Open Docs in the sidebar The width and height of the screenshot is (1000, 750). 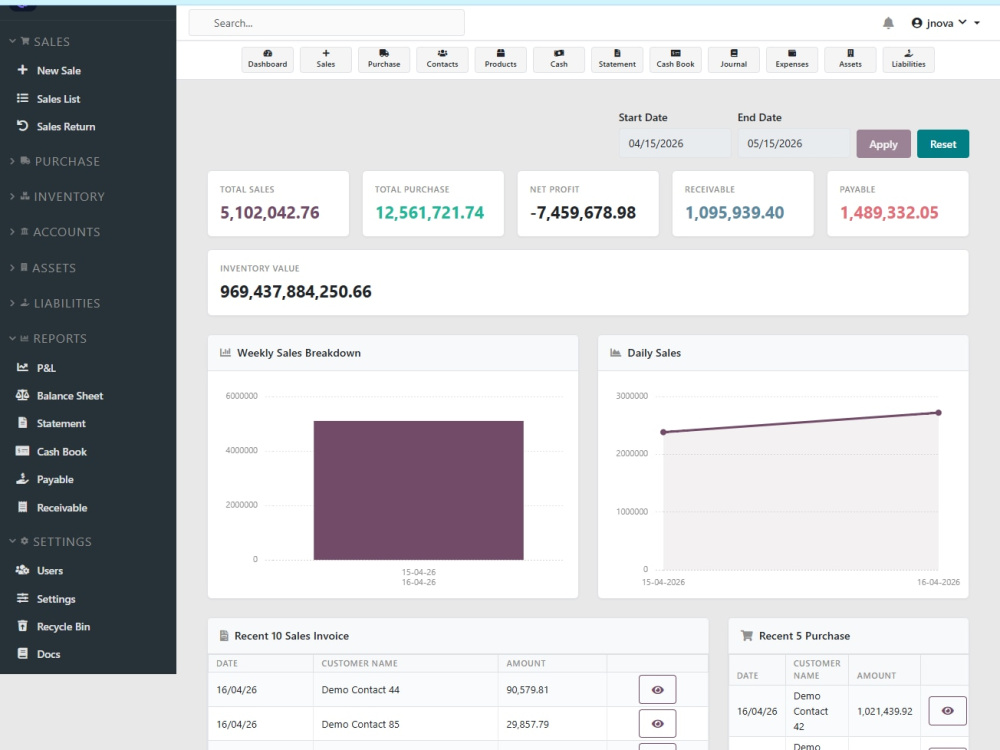coord(38,654)
